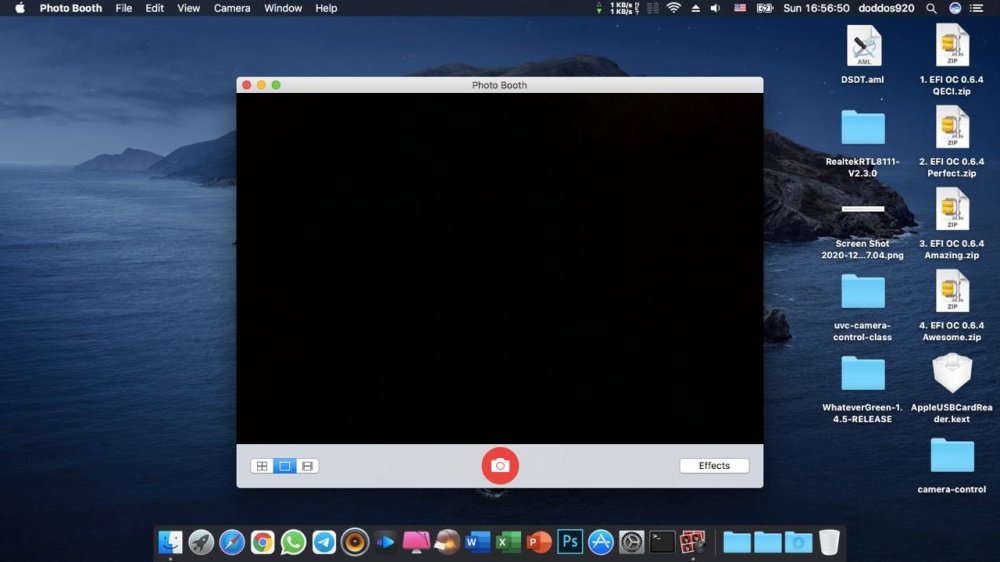Viewport: 1000px width, 562px height.
Task: Open Terminal from the Dock
Action: 662,542
